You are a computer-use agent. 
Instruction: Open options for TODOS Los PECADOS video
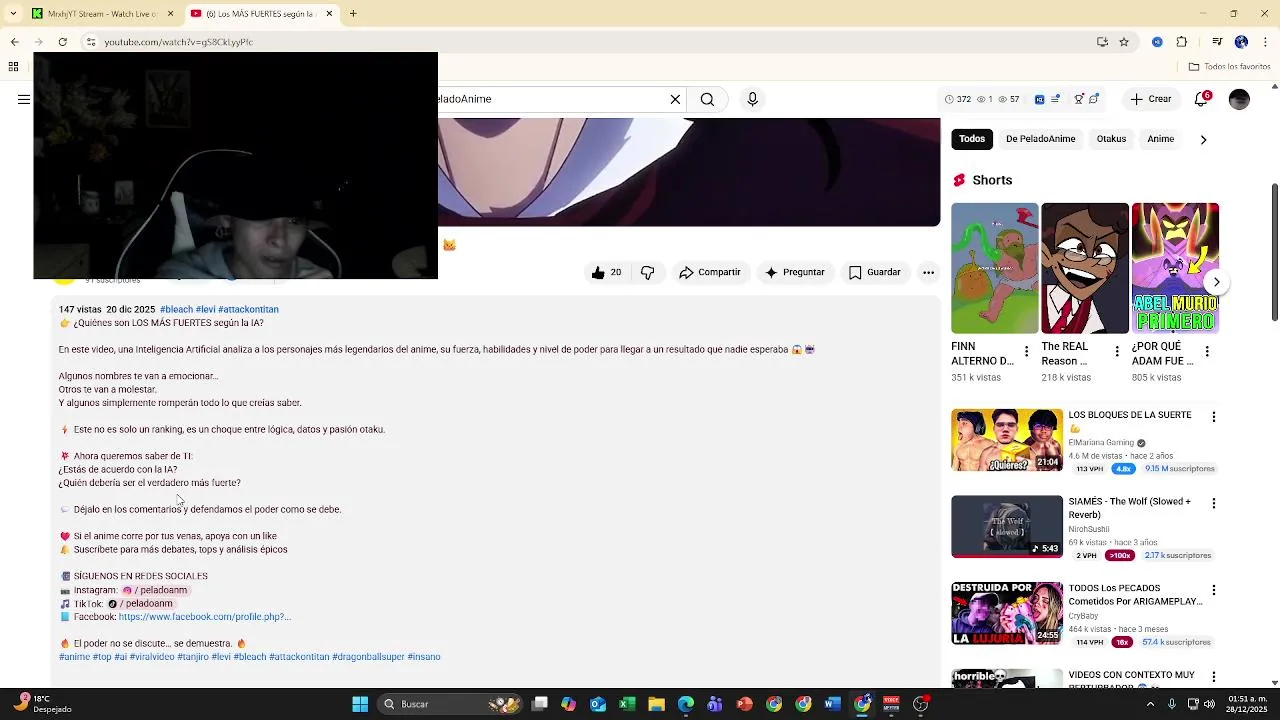pyautogui.click(x=1214, y=591)
